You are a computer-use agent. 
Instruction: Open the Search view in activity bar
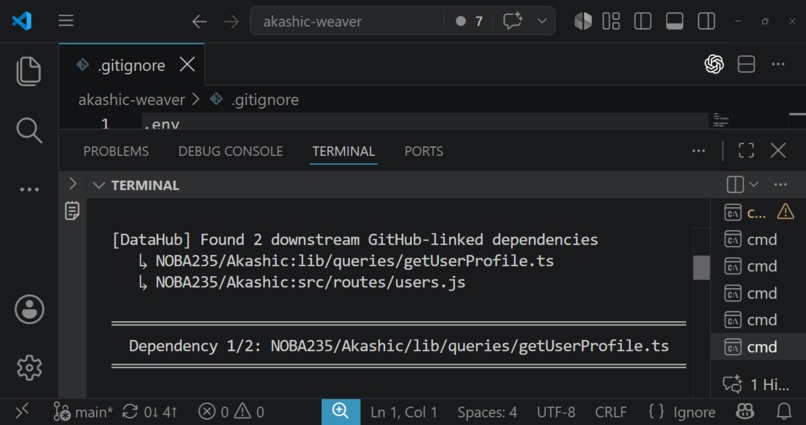[29, 130]
